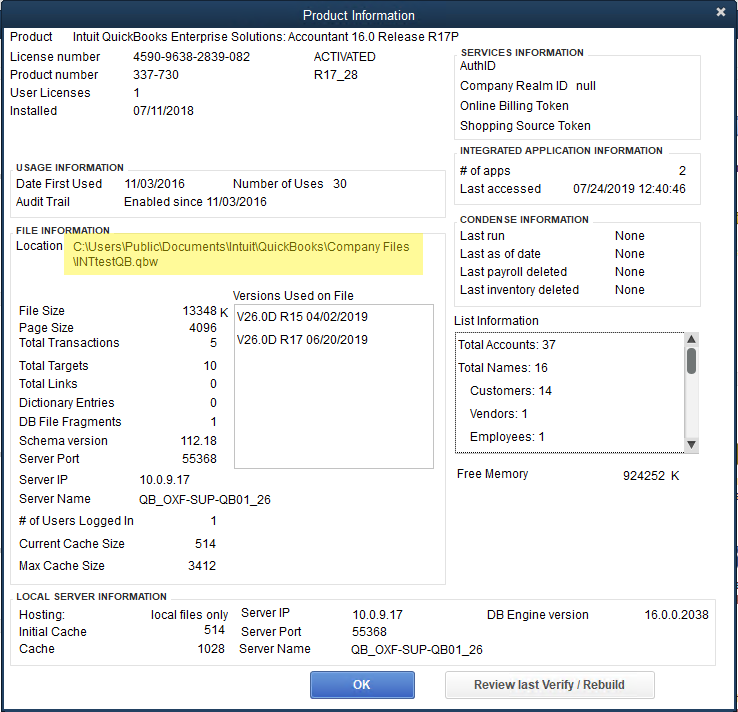Click File Size value 13348 K
738x712 pixels.
click(x=205, y=311)
